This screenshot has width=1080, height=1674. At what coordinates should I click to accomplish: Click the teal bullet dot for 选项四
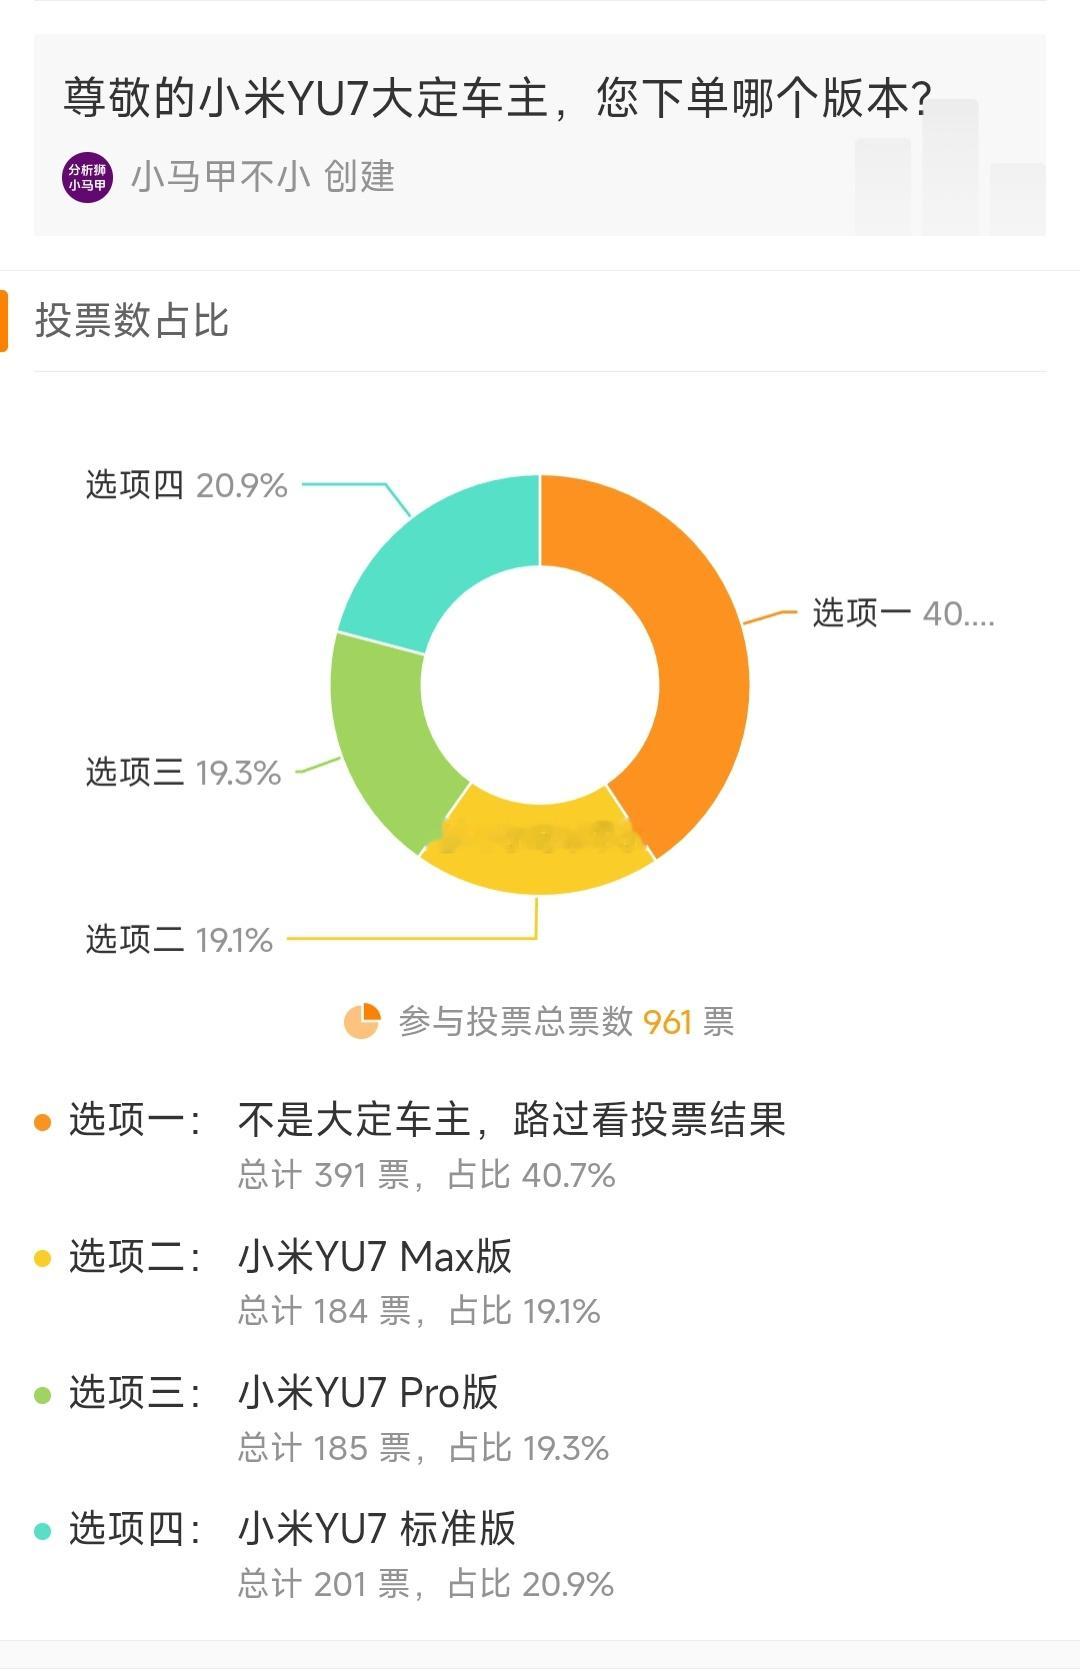coord(42,1531)
